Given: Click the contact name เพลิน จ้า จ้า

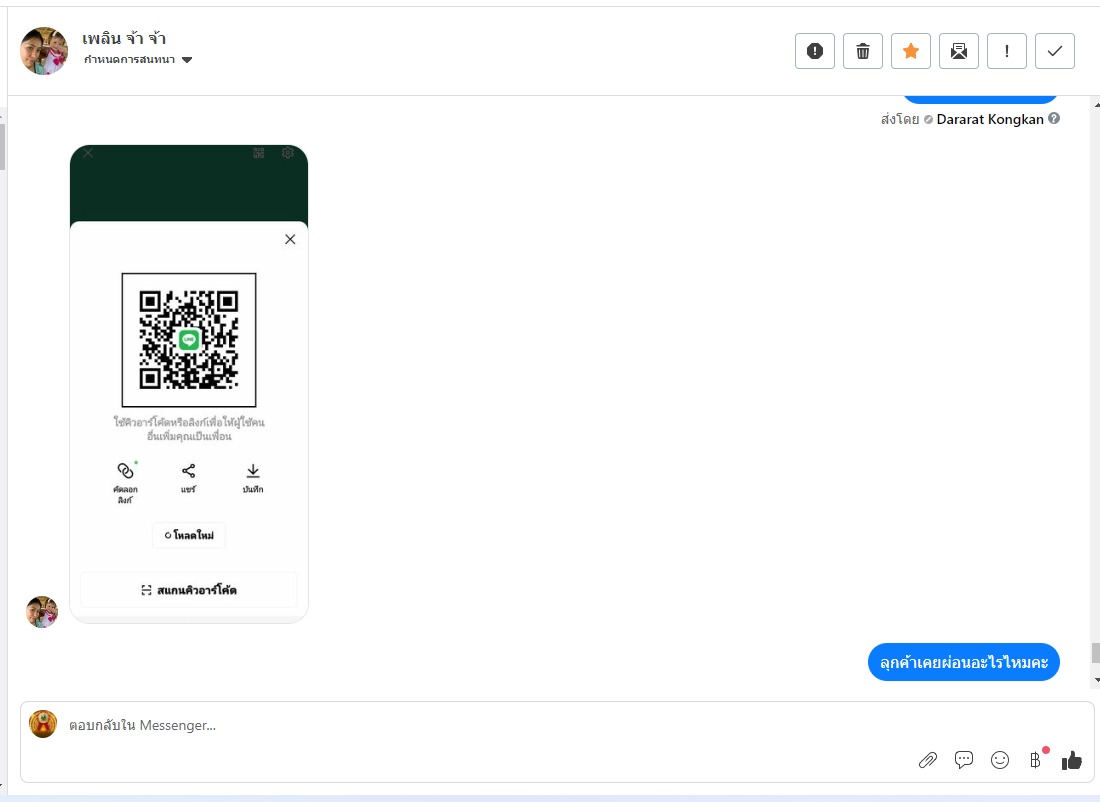Looking at the screenshot, I should pos(123,38).
